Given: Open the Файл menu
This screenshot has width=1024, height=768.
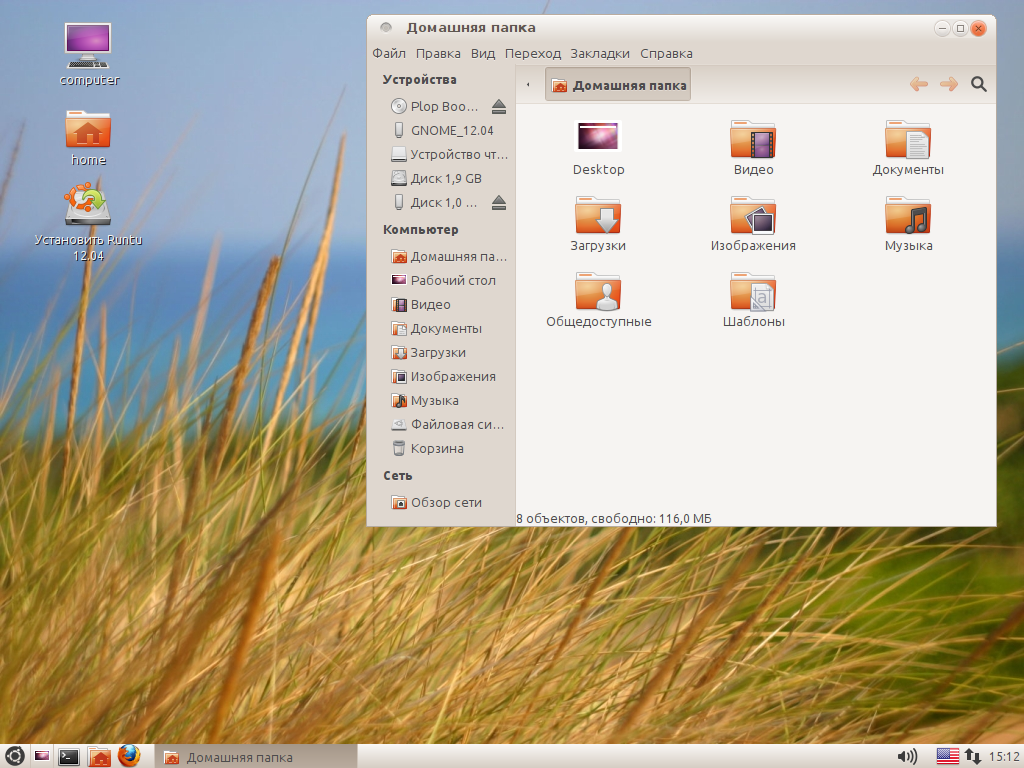Looking at the screenshot, I should 389,54.
